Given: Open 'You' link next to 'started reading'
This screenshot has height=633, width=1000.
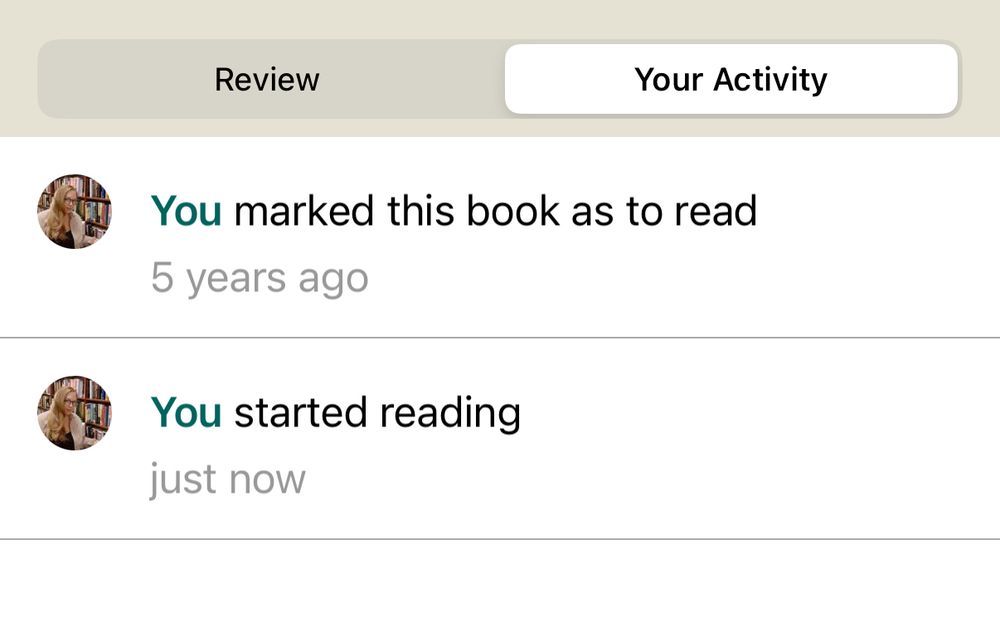Looking at the screenshot, I should click(185, 412).
